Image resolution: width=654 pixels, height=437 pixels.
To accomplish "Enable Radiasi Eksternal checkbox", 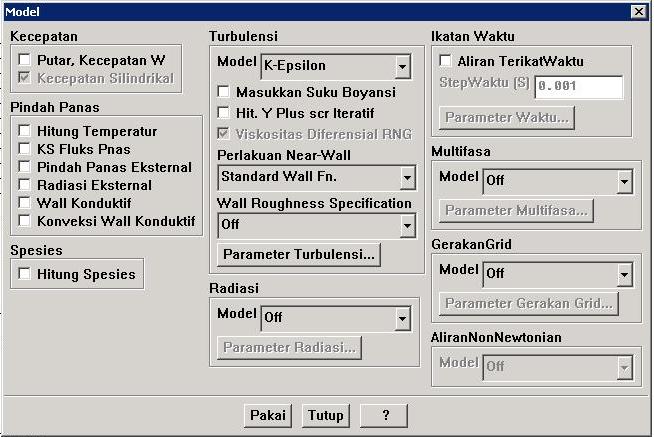I will tap(25, 185).
